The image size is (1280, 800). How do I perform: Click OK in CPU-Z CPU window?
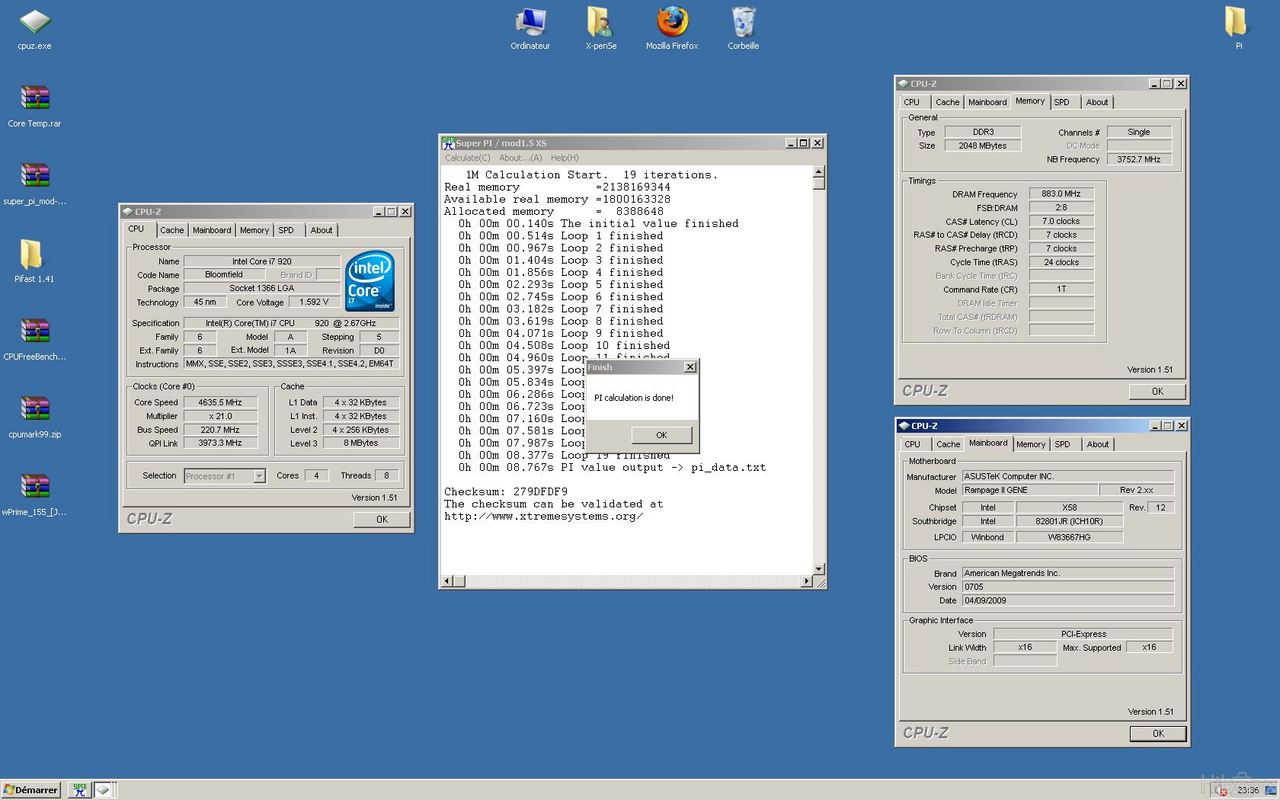pyautogui.click(x=382, y=520)
